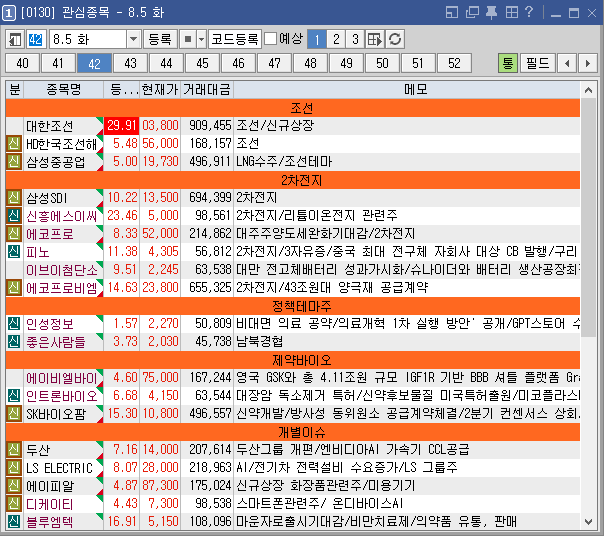Viewport: 604px width, 536px height.
Task: Click the title bar grid layout icon
Action: tap(512, 13)
